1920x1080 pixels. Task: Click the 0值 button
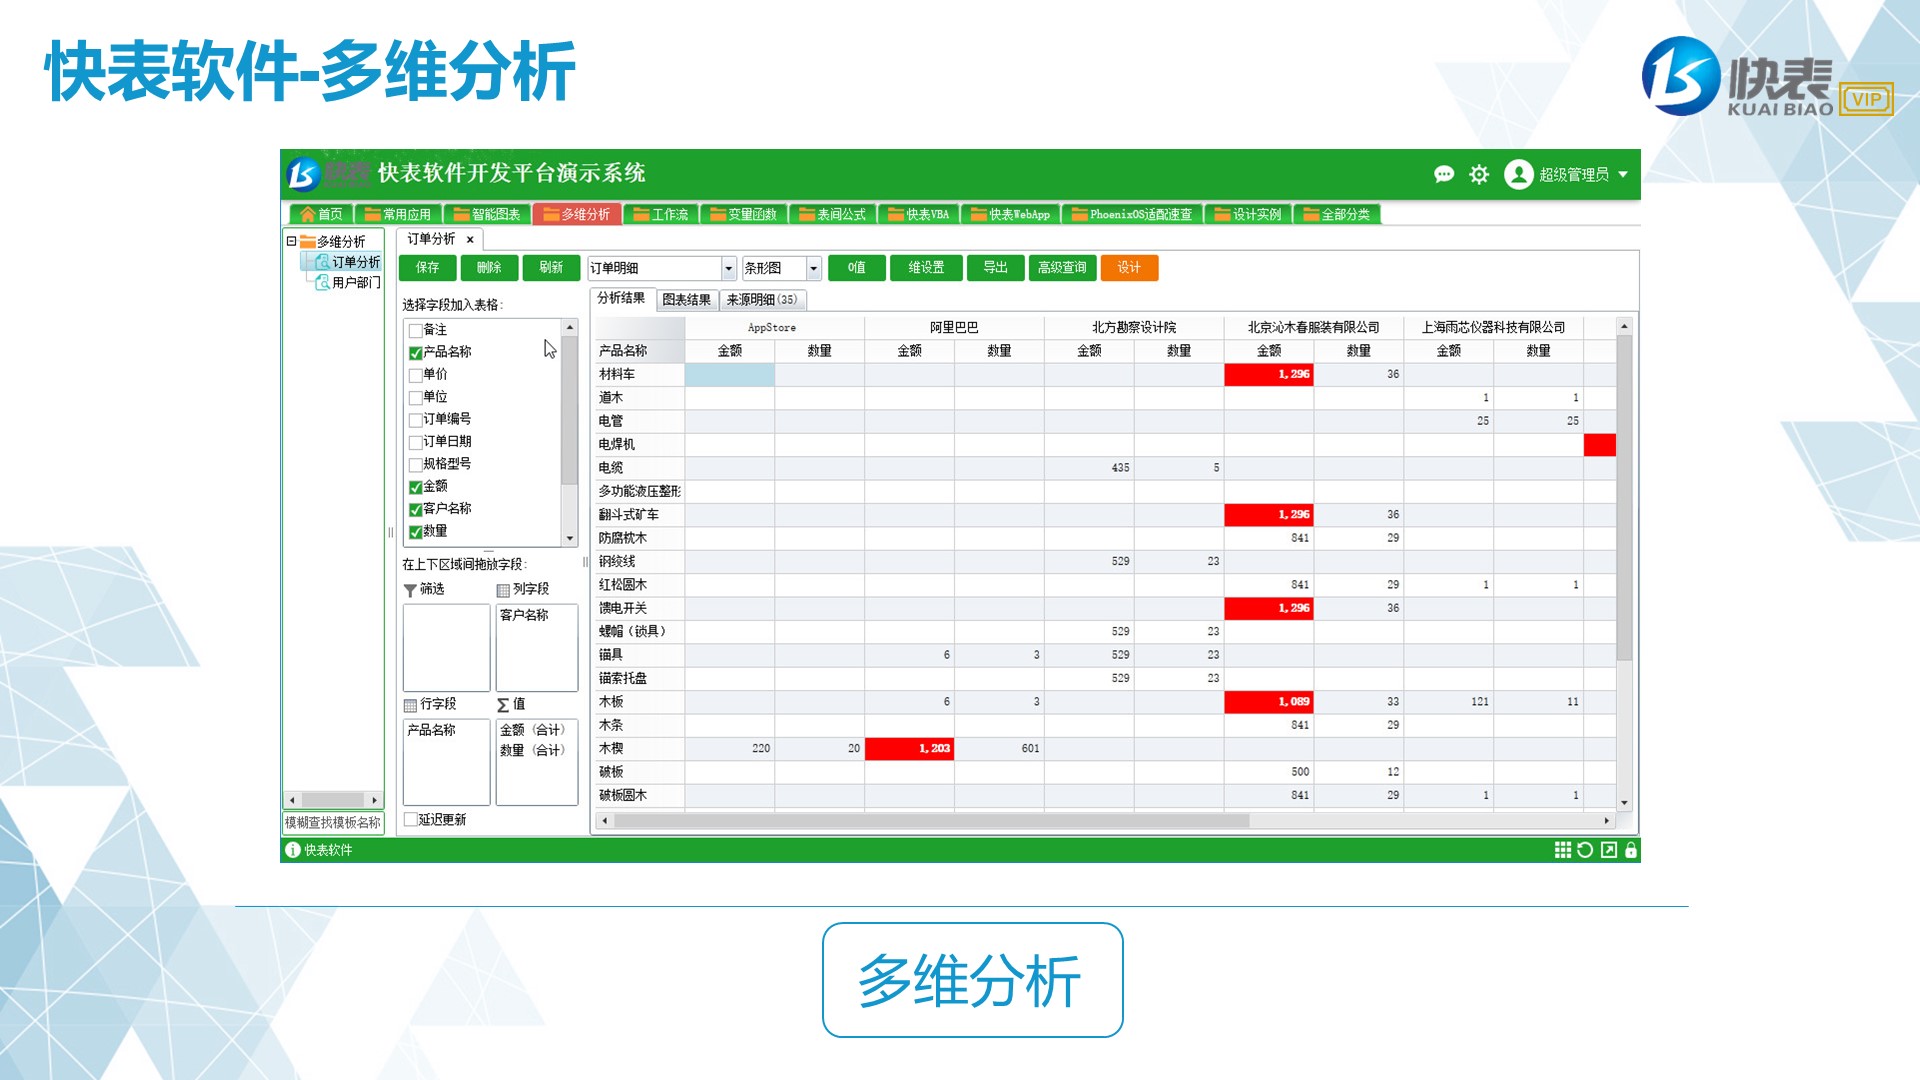click(857, 268)
